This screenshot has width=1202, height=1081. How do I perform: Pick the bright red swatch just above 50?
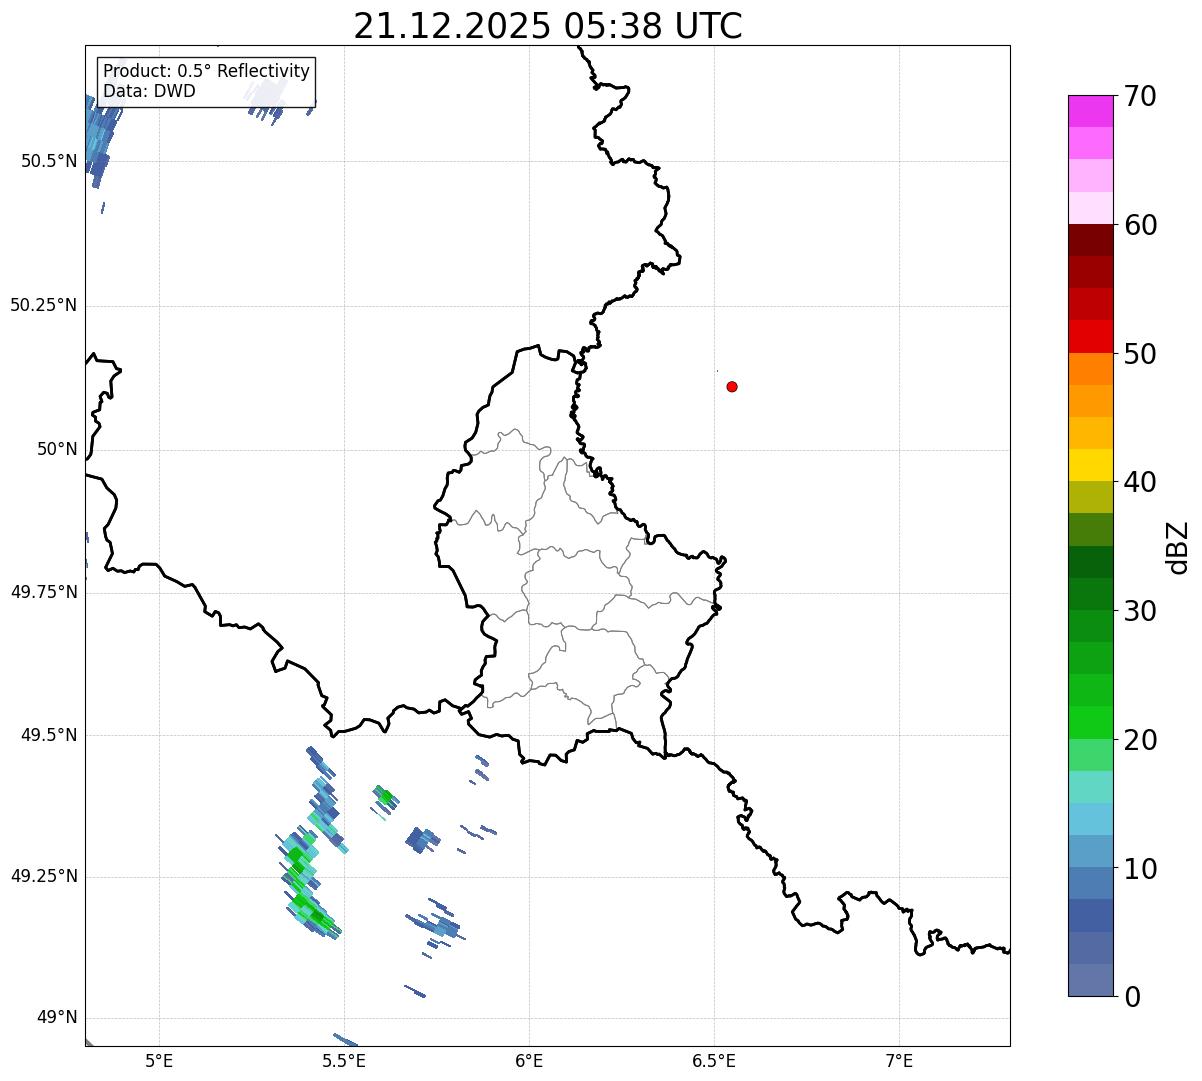(1090, 337)
